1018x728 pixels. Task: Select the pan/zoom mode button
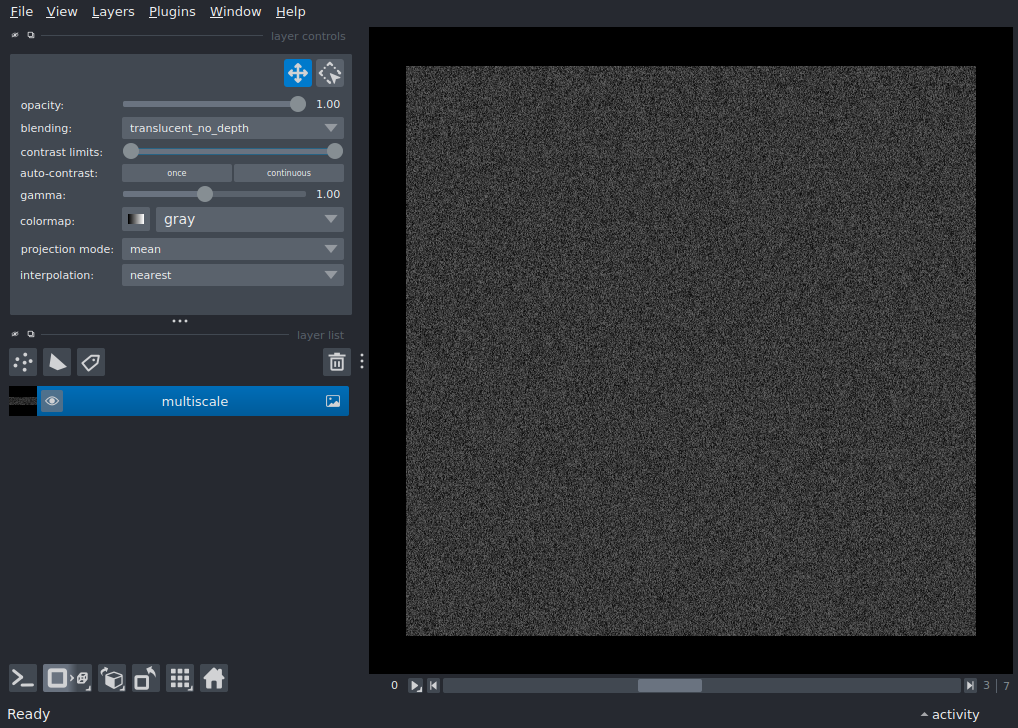click(x=297, y=73)
